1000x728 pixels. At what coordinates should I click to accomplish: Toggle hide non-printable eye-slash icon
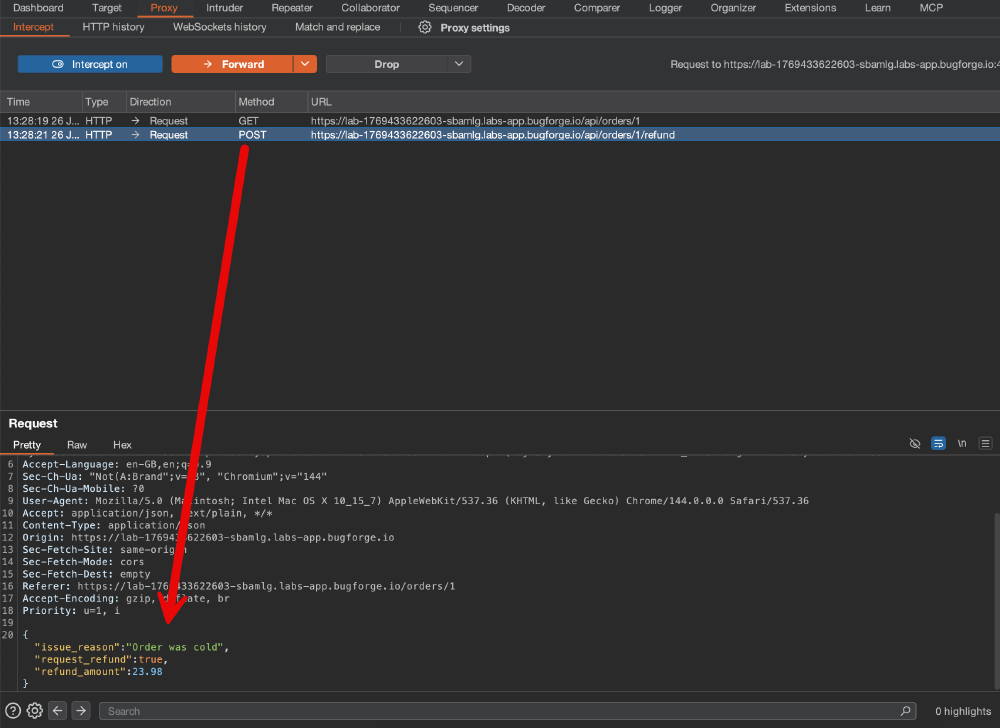pos(915,444)
